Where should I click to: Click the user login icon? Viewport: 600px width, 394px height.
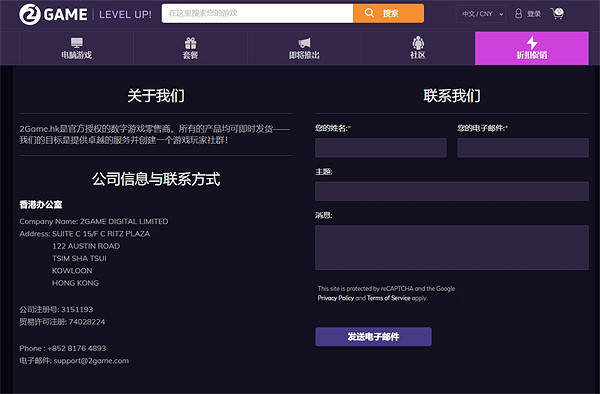[518, 13]
